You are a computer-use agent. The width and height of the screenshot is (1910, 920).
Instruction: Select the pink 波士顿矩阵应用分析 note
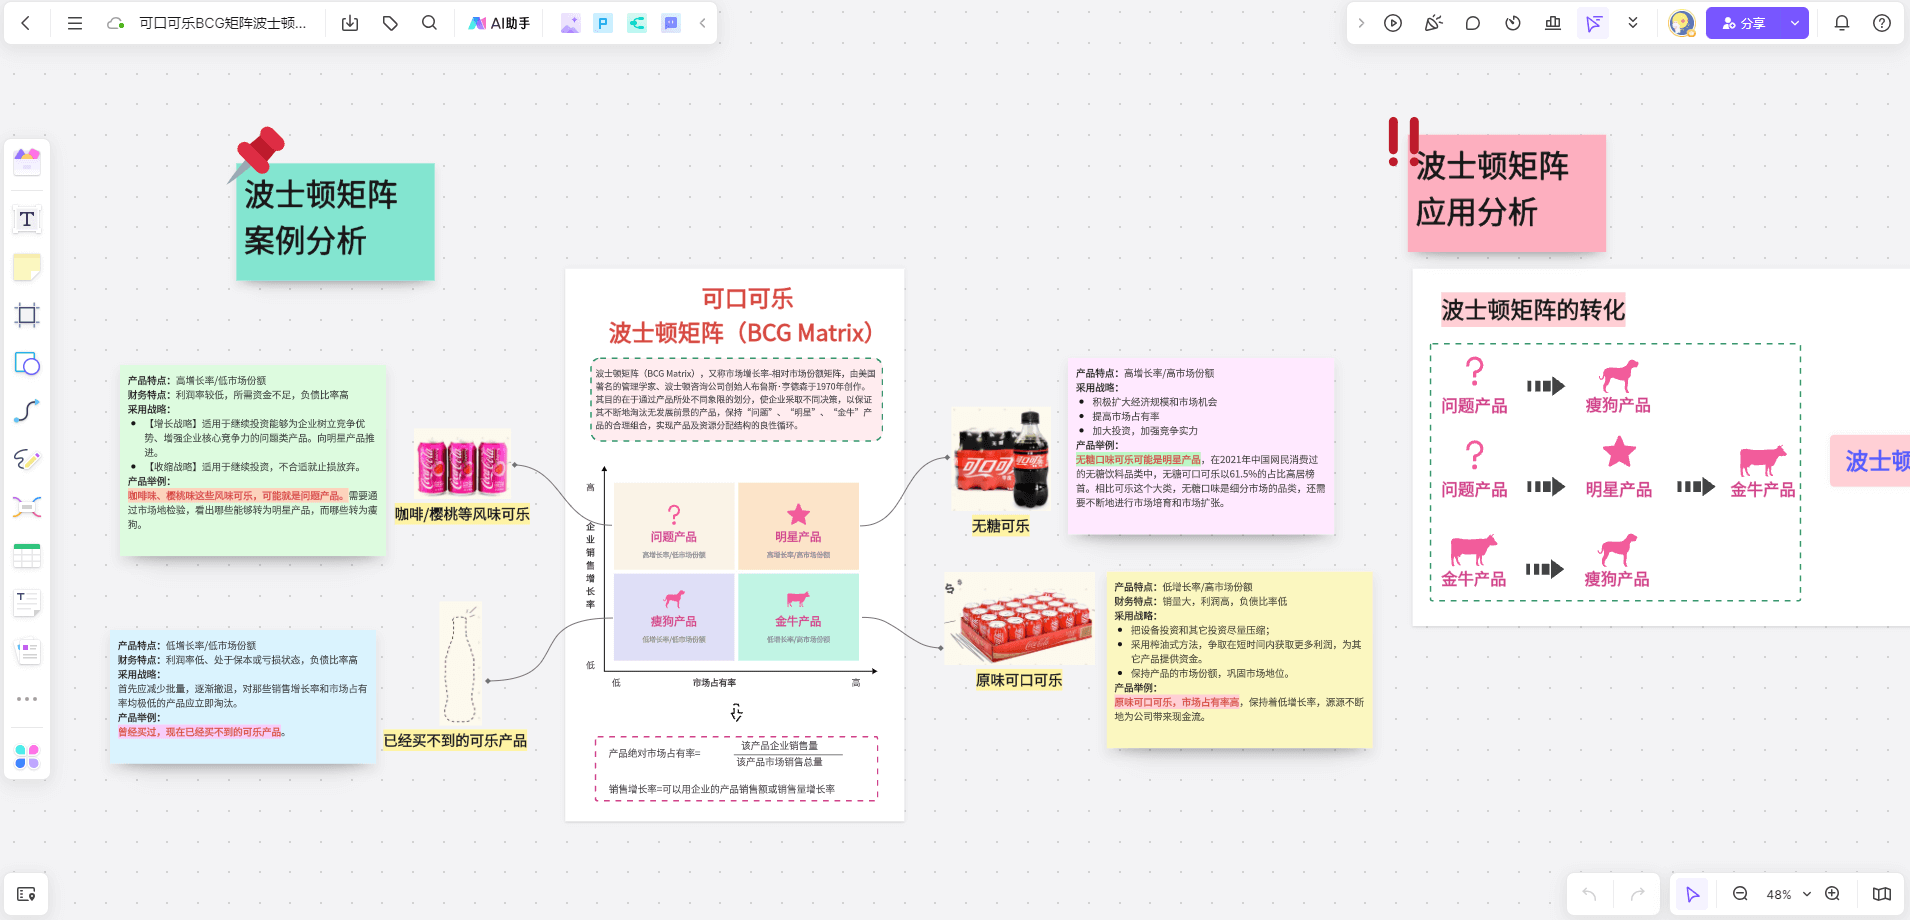coord(1506,192)
